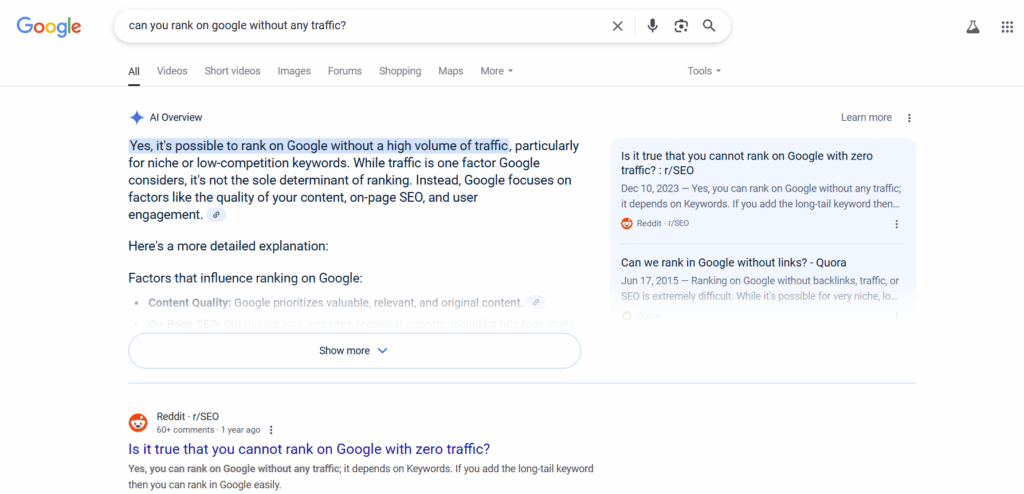Click Reddit logo icon in source card
The width and height of the screenshot is (1024, 494).
pyautogui.click(x=627, y=223)
